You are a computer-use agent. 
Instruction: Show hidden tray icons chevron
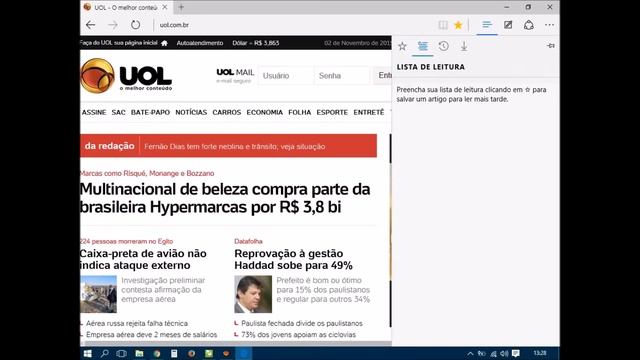coord(470,353)
